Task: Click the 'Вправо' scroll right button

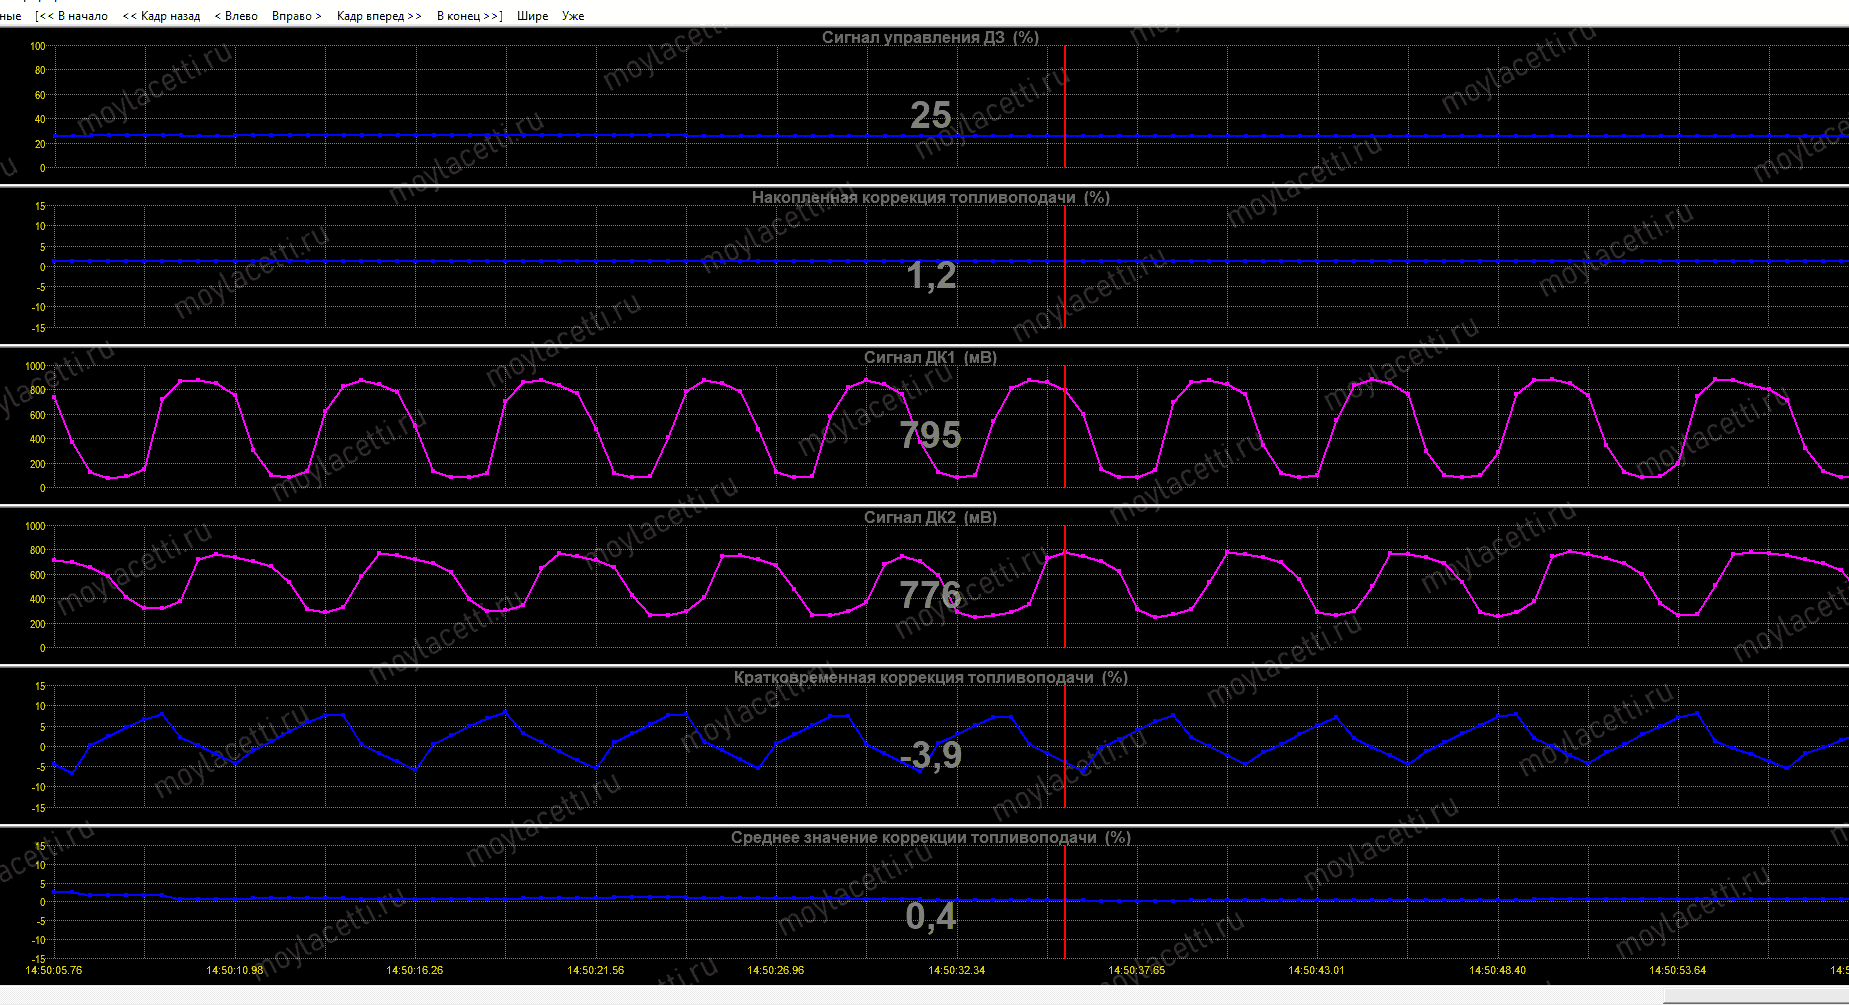Action: pos(296,16)
